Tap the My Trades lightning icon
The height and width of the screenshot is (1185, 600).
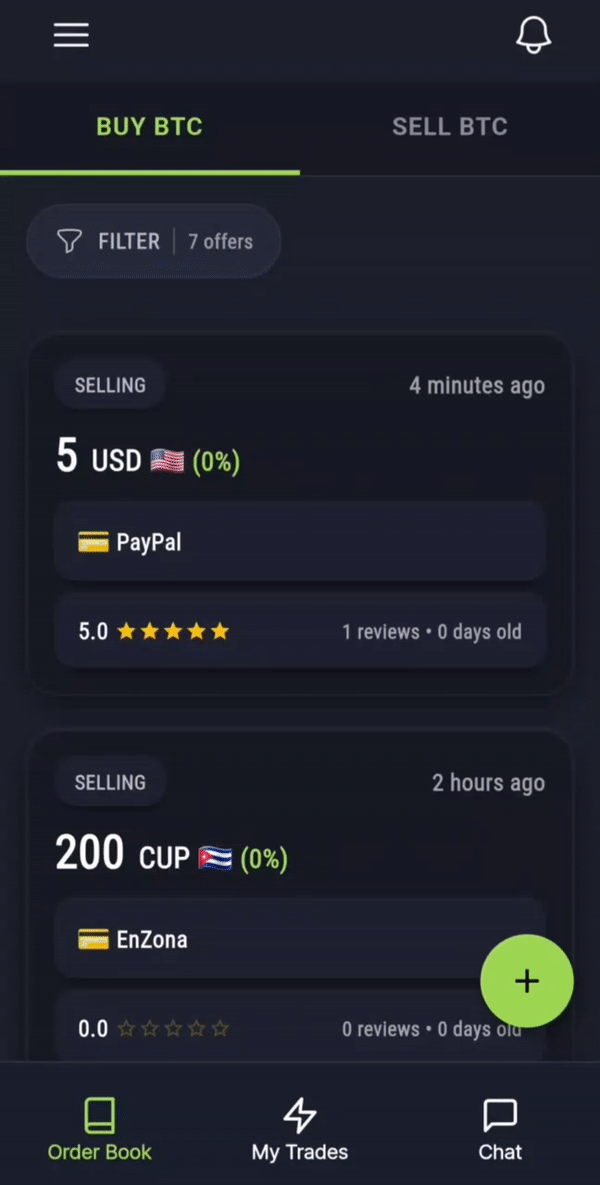[x=300, y=1115]
